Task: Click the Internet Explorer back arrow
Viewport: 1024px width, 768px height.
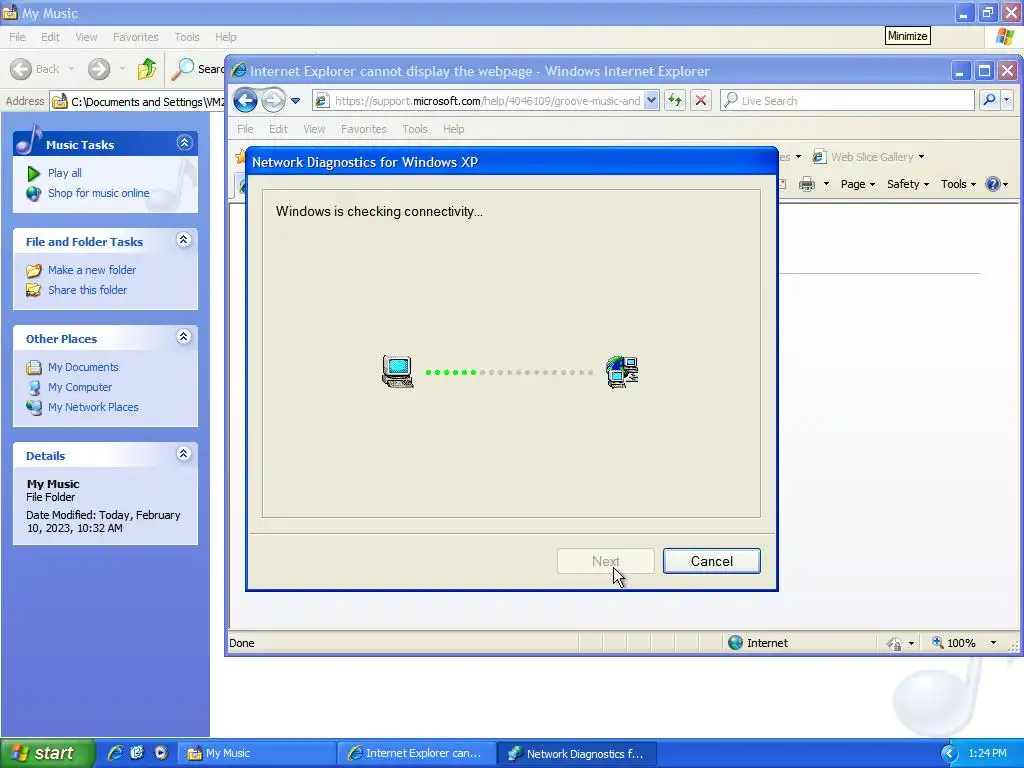Action: point(246,101)
